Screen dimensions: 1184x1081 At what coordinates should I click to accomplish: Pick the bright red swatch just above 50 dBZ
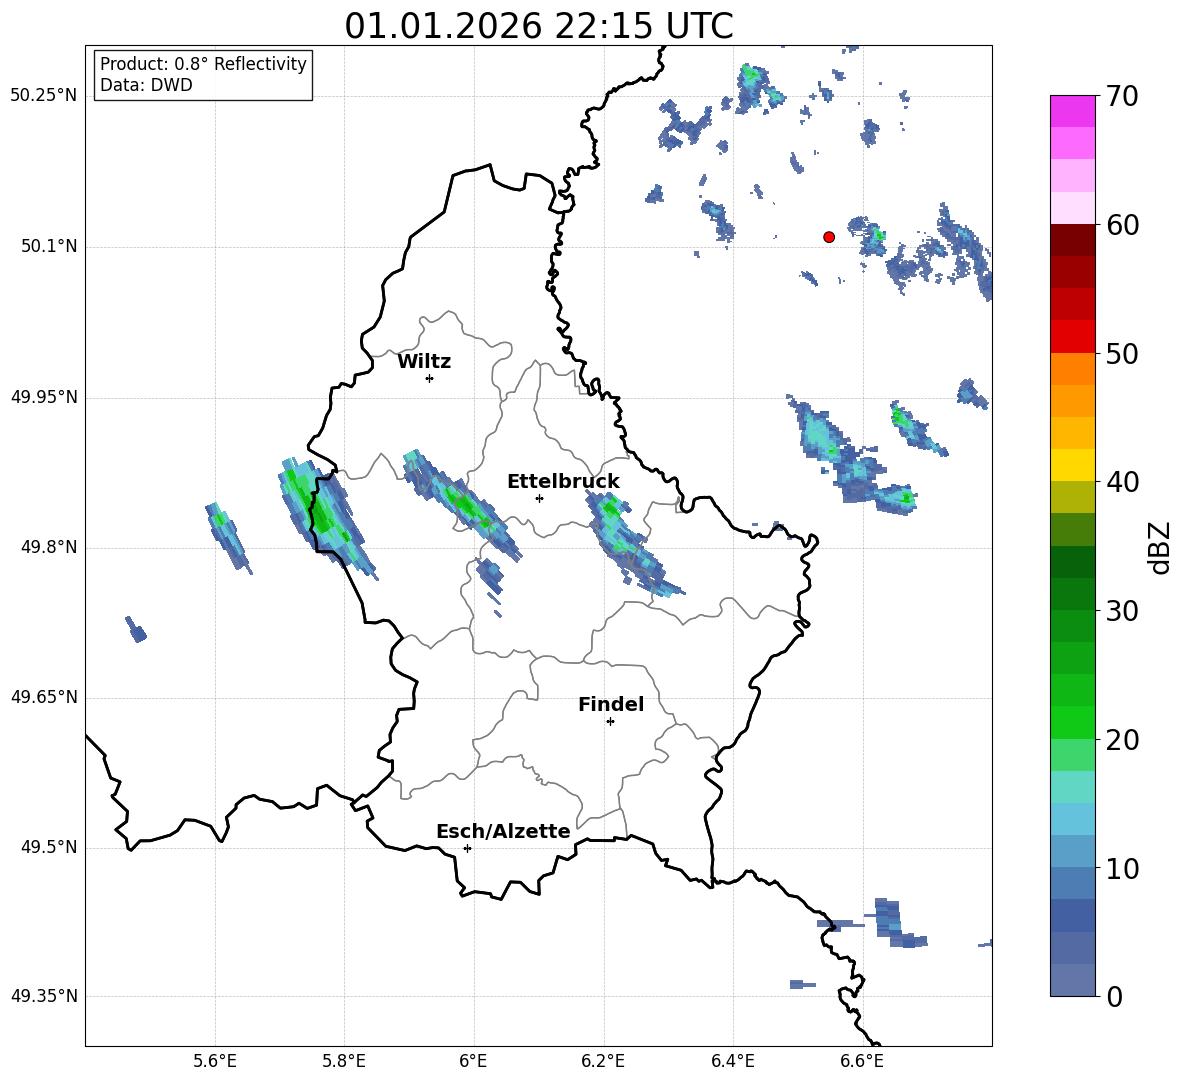[1072, 337]
